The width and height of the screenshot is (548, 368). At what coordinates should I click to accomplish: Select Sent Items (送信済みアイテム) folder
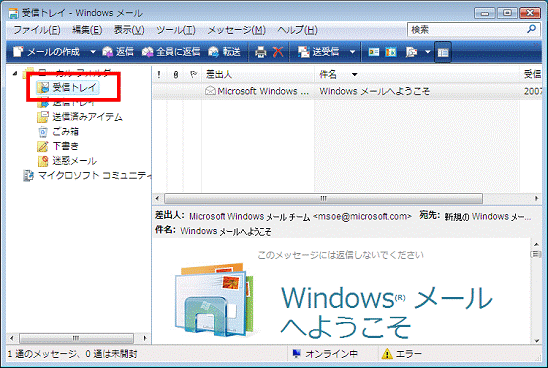click(x=80, y=117)
